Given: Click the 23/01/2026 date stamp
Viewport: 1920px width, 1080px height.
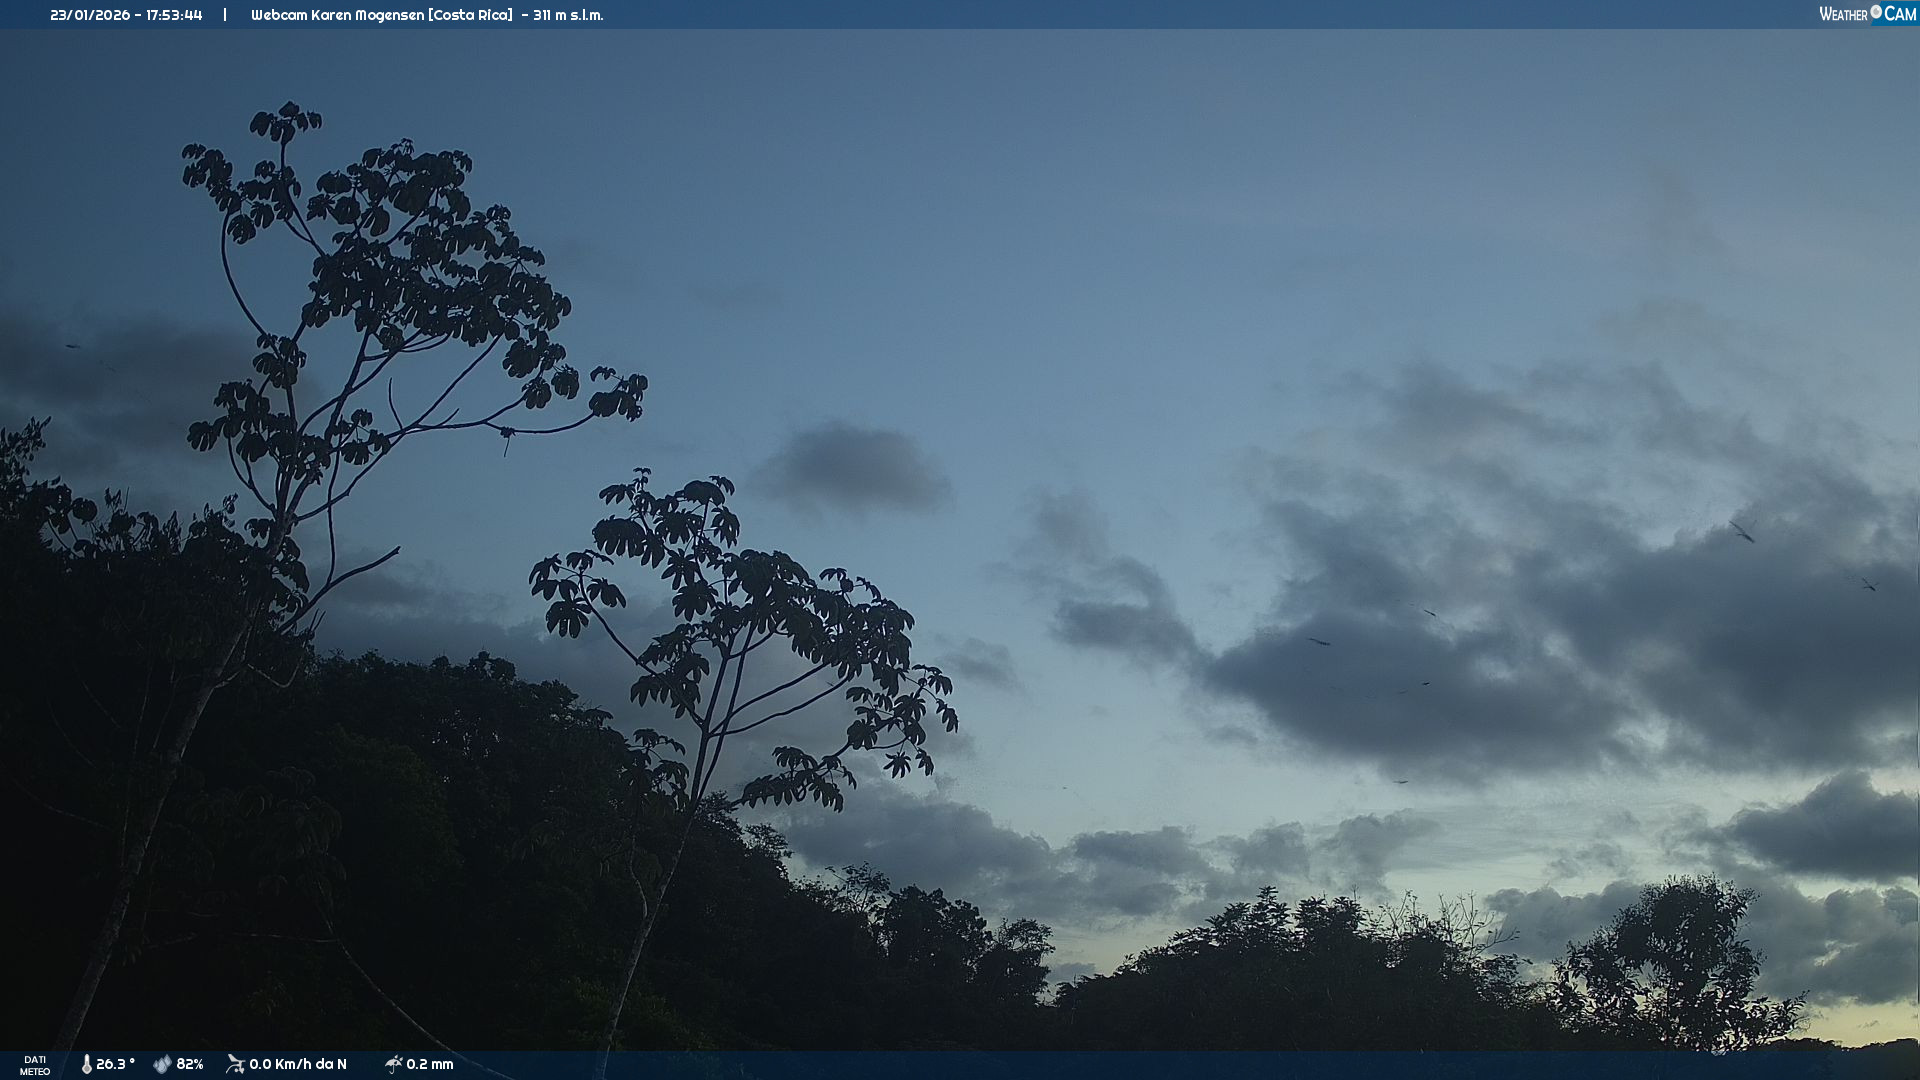Looking at the screenshot, I should (x=90, y=15).
